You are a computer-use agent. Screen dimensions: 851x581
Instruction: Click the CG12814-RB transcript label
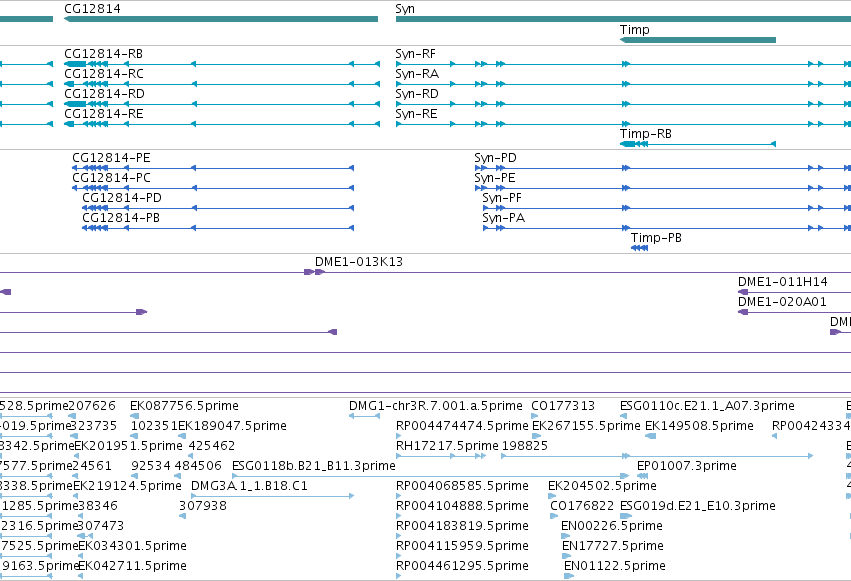click(104, 54)
